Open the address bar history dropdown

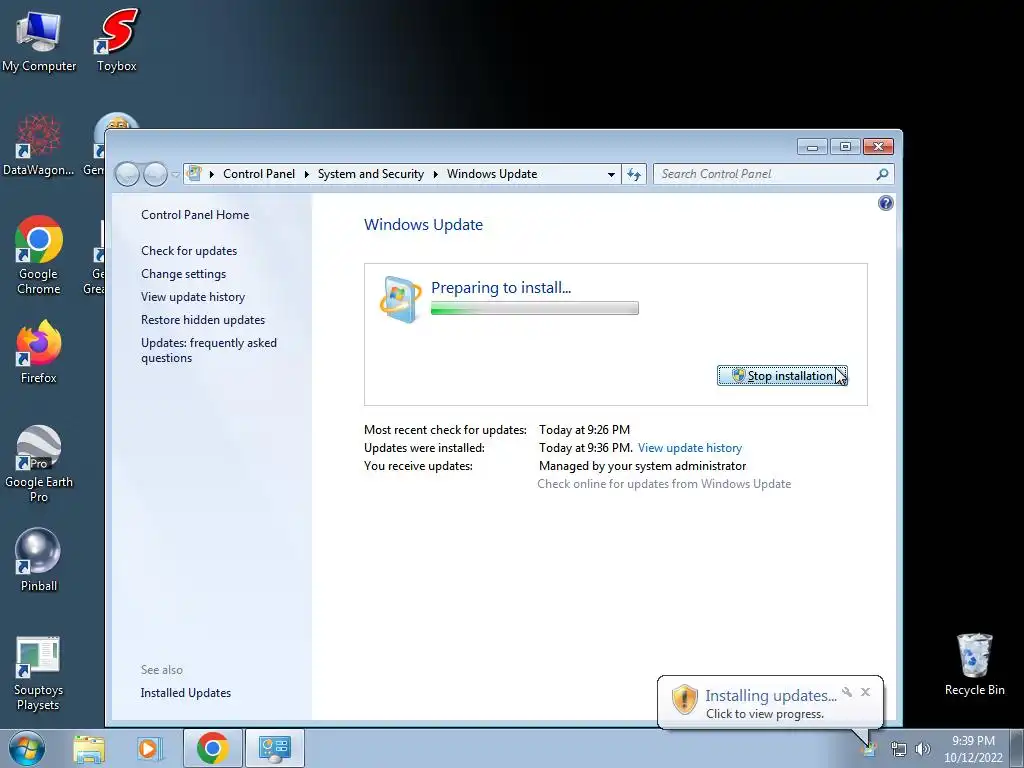(611, 174)
